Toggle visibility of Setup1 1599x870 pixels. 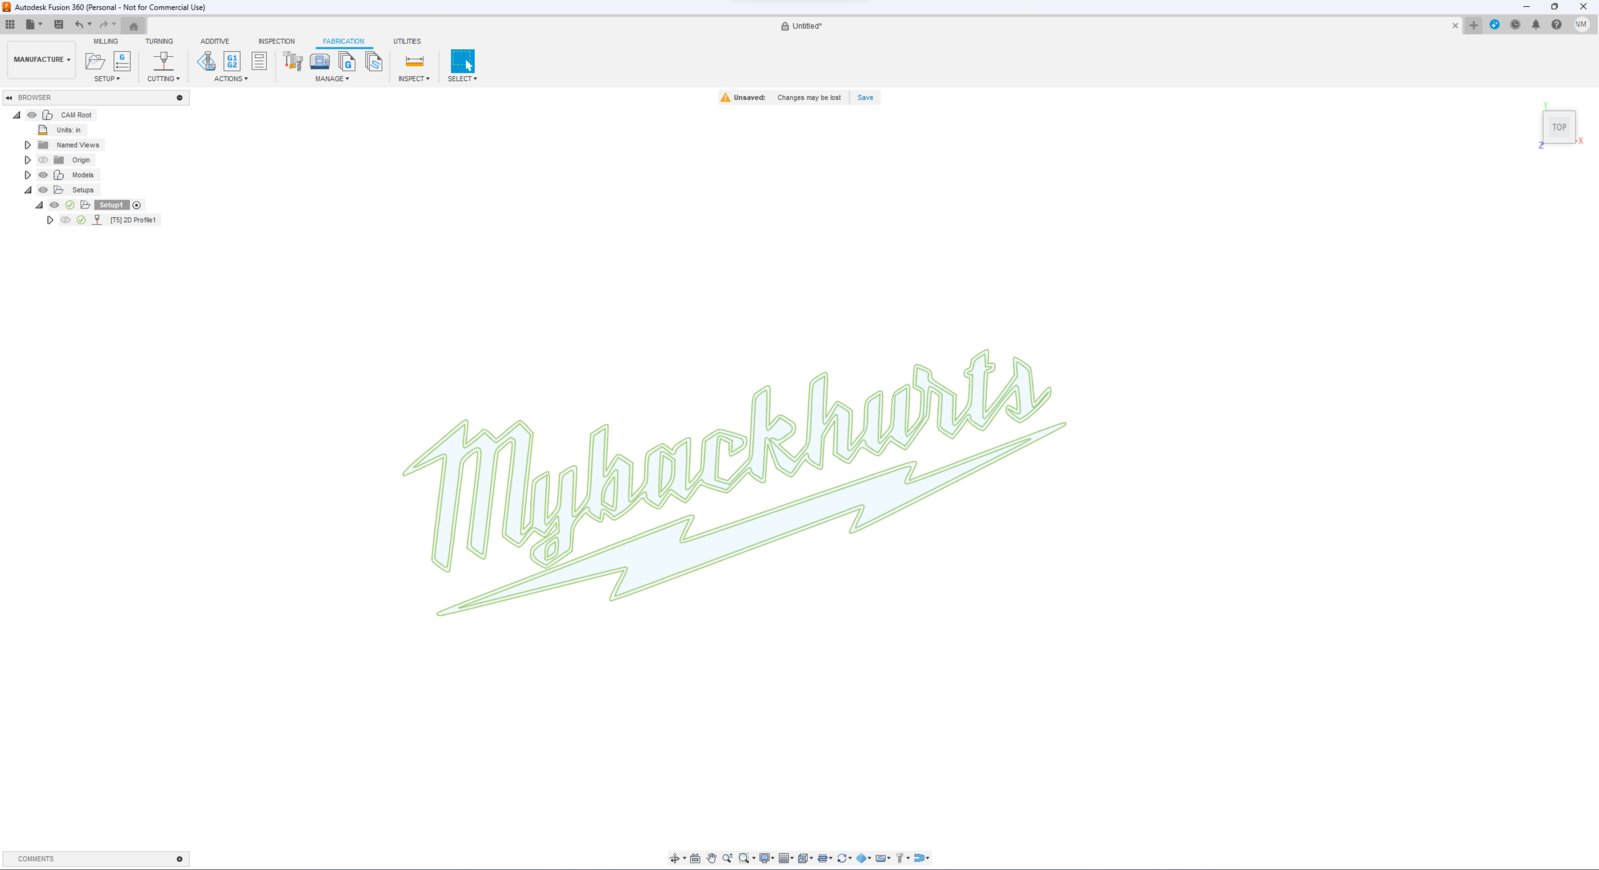[x=55, y=205]
